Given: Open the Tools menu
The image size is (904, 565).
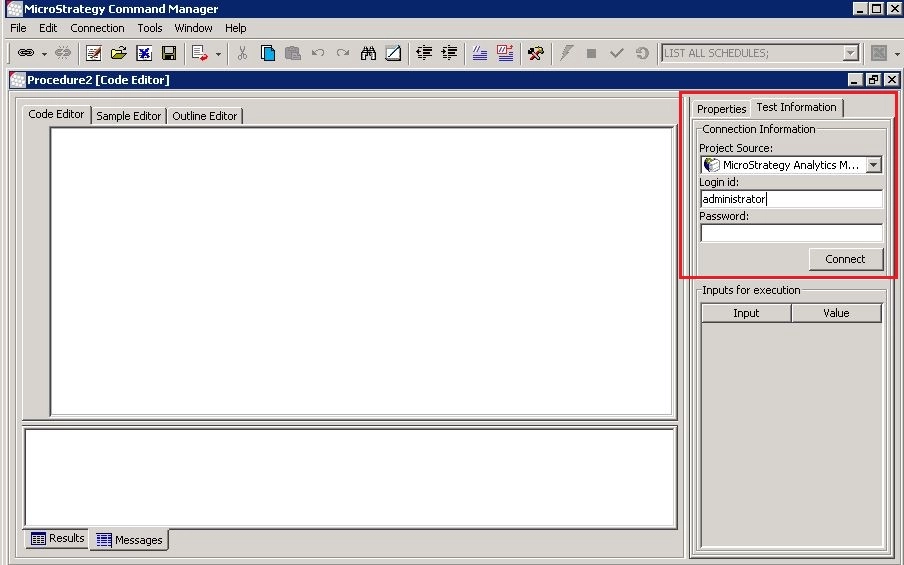Looking at the screenshot, I should (150, 28).
